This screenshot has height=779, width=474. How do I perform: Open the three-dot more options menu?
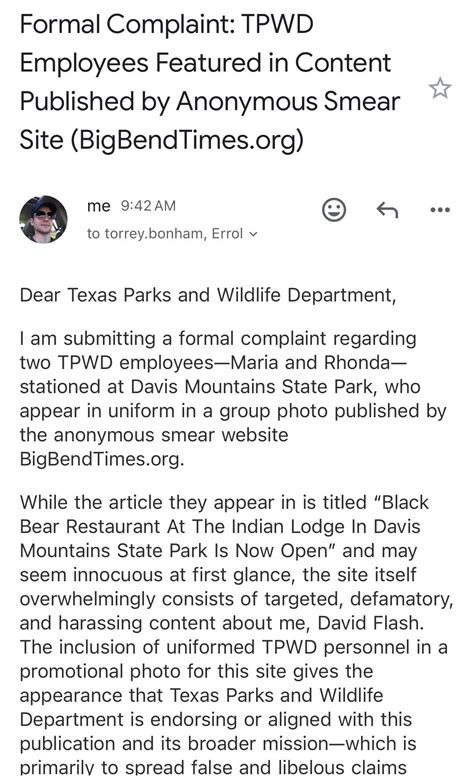tap(440, 210)
